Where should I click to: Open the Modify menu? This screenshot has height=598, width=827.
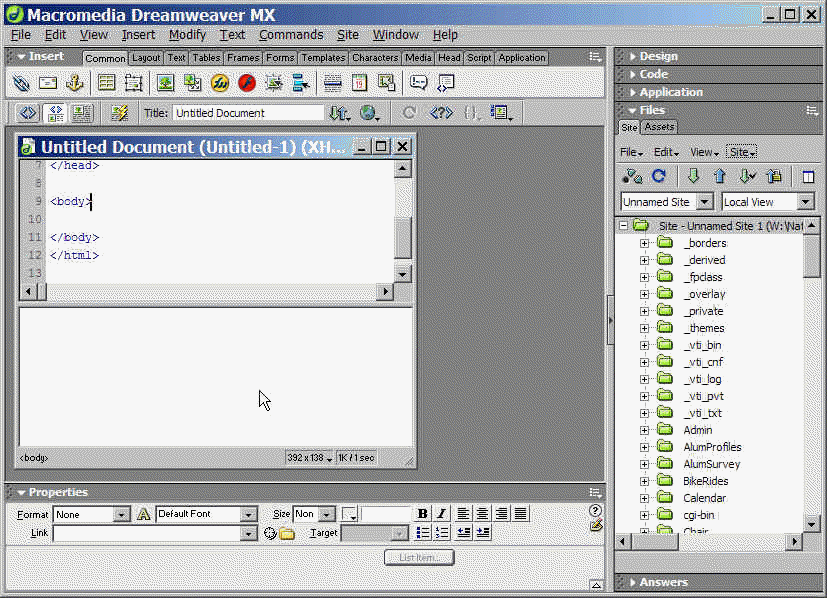187,35
